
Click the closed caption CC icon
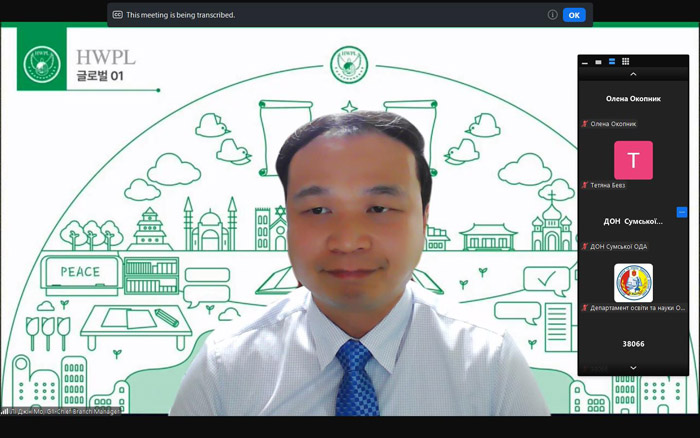(x=118, y=15)
